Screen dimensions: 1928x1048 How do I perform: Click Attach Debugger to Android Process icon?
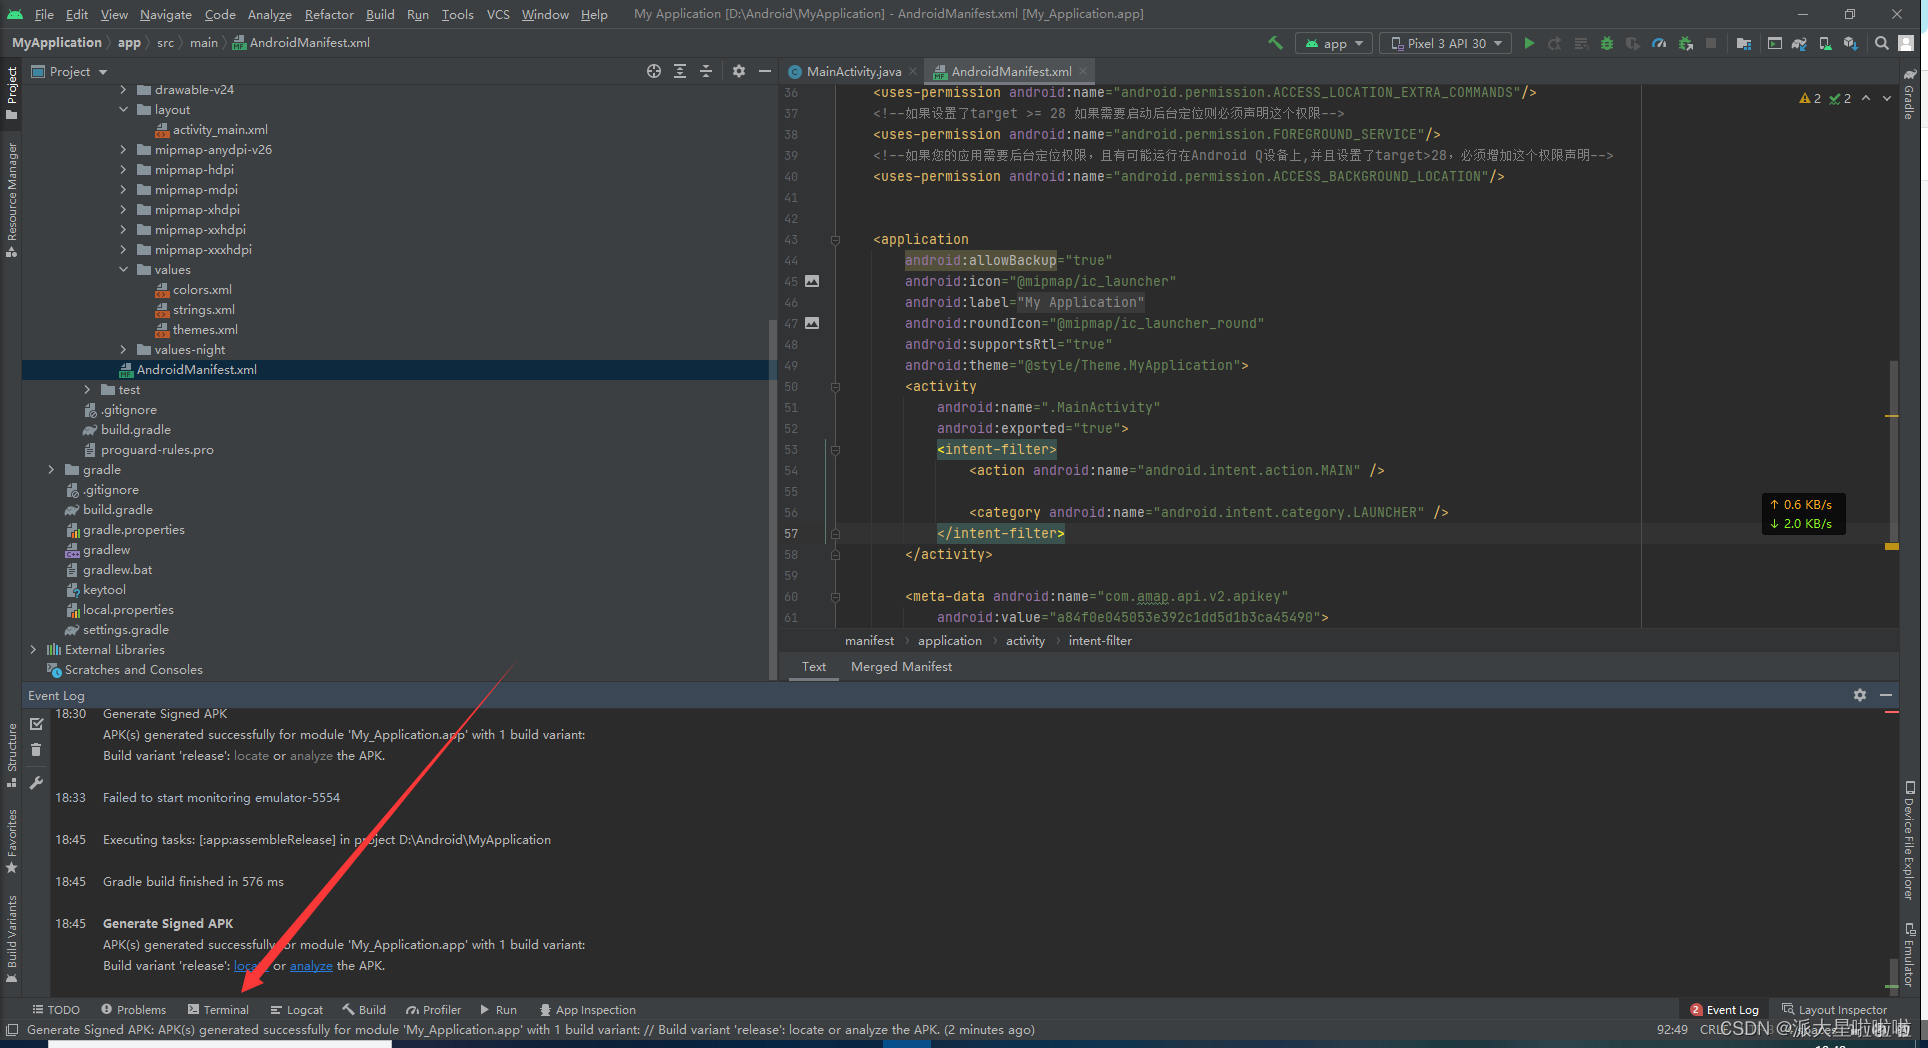click(x=1686, y=43)
